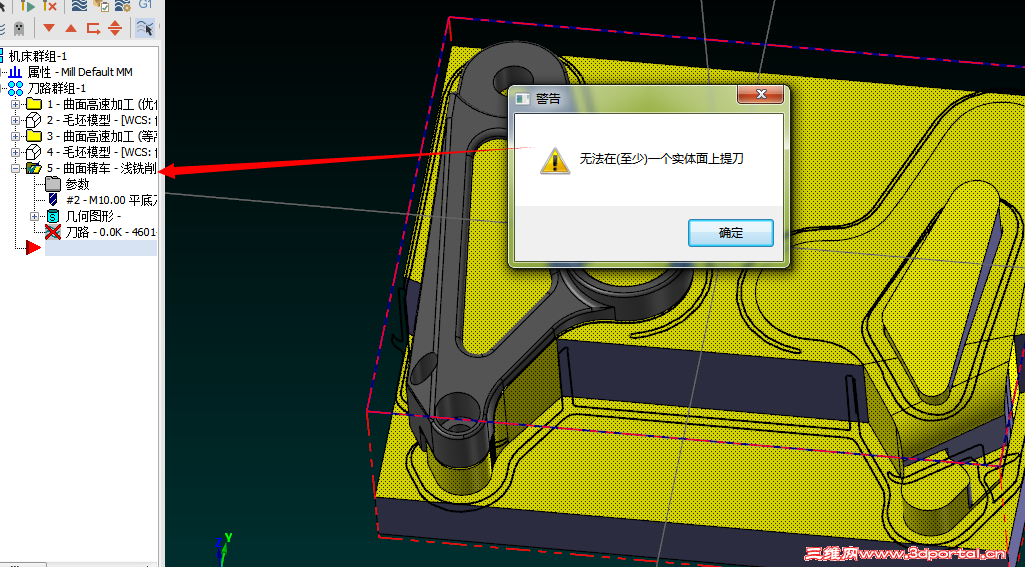Click stock model cube icon of operation 2
The width and height of the screenshot is (1025, 567).
(33, 120)
